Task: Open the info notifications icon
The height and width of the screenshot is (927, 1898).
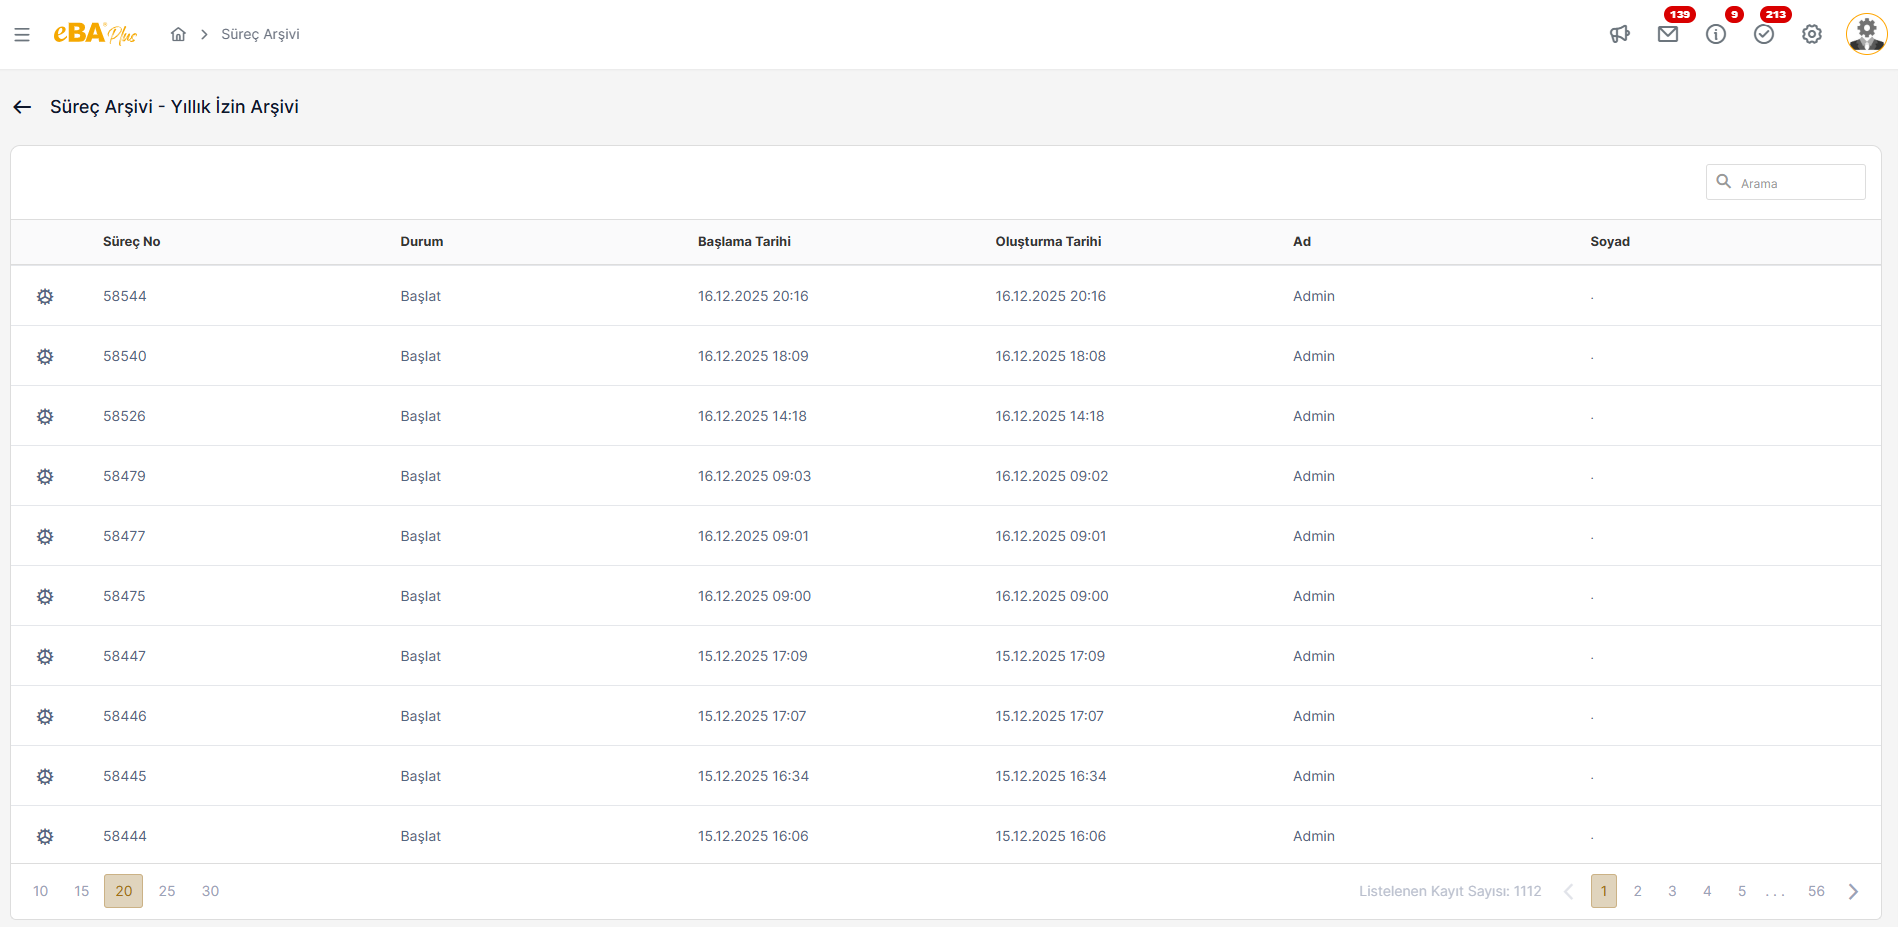Action: (x=1715, y=35)
